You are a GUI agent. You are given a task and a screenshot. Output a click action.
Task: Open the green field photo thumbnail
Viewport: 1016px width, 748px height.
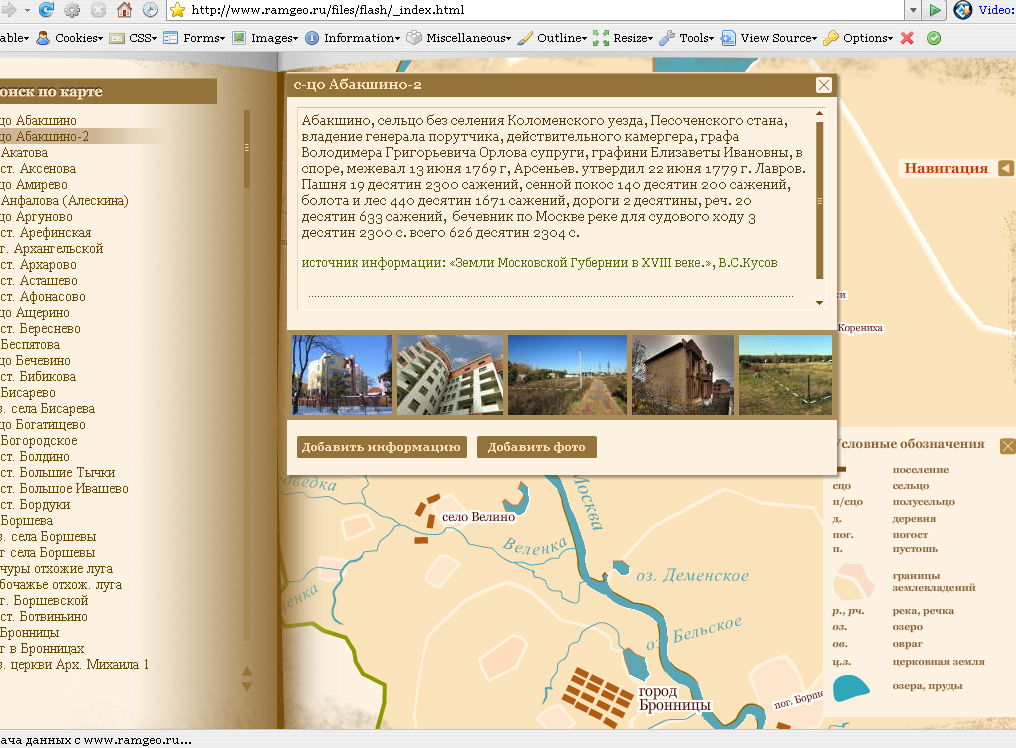pyautogui.click(x=785, y=375)
